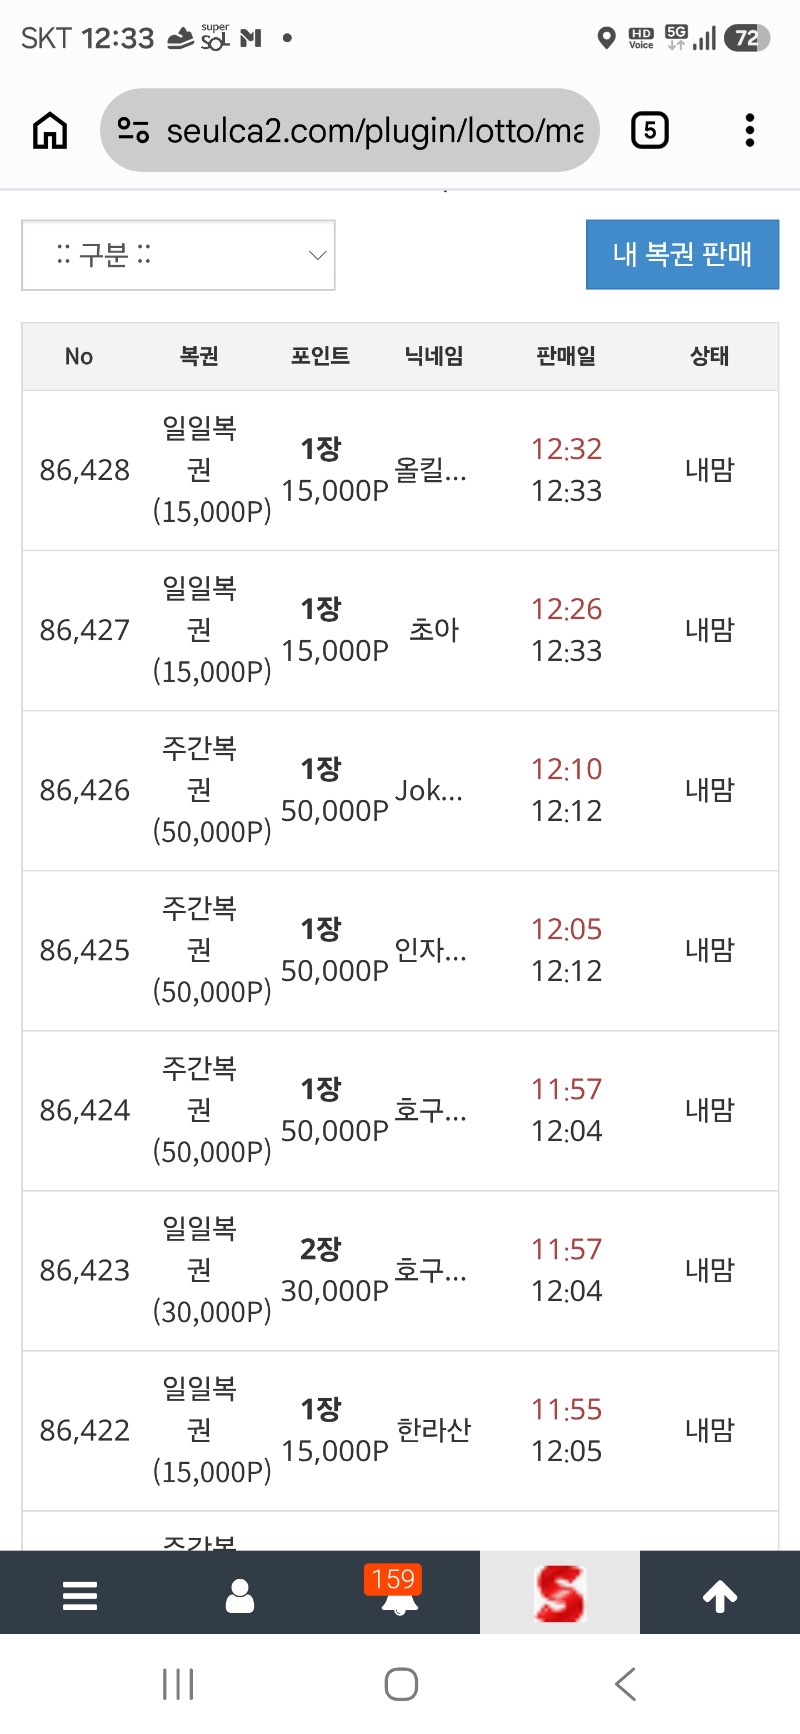Screen dimensions: 800x1734
Task: Click 내맘 status on row 86,423
Action: pos(710,1270)
